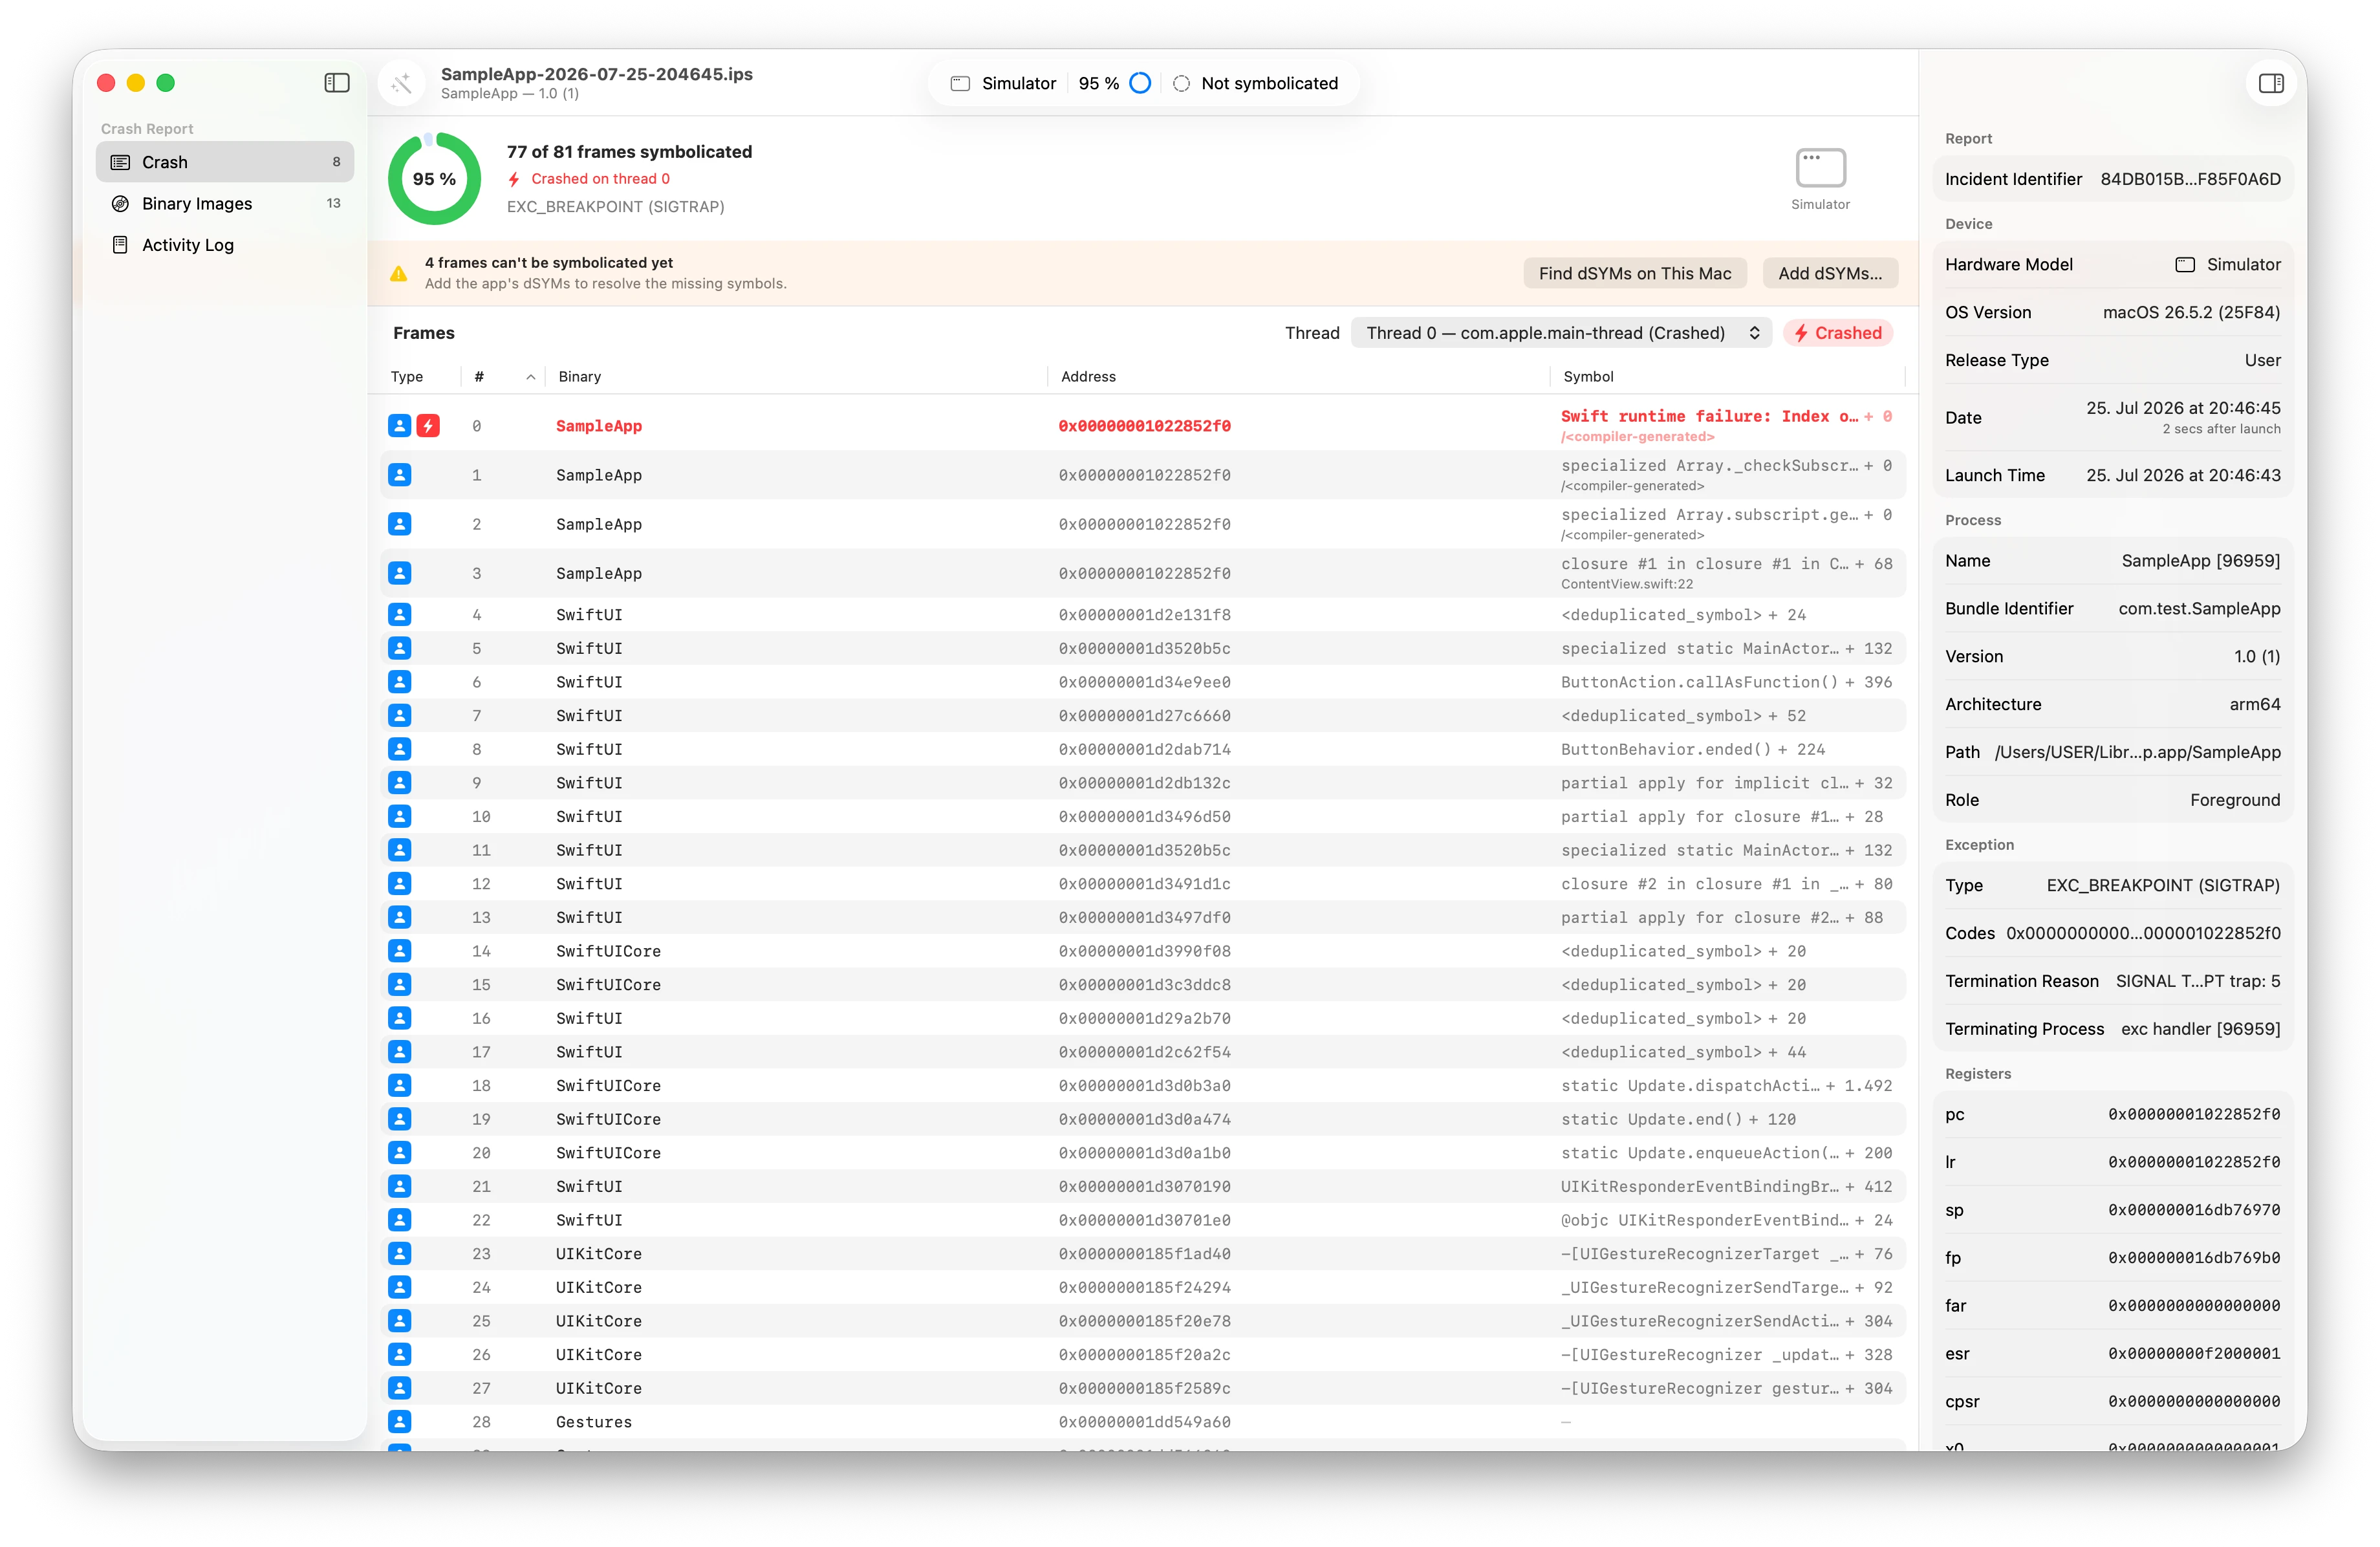Click Launch Time value in inspector
The image size is (2380, 1547).
(x=2183, y=476)
